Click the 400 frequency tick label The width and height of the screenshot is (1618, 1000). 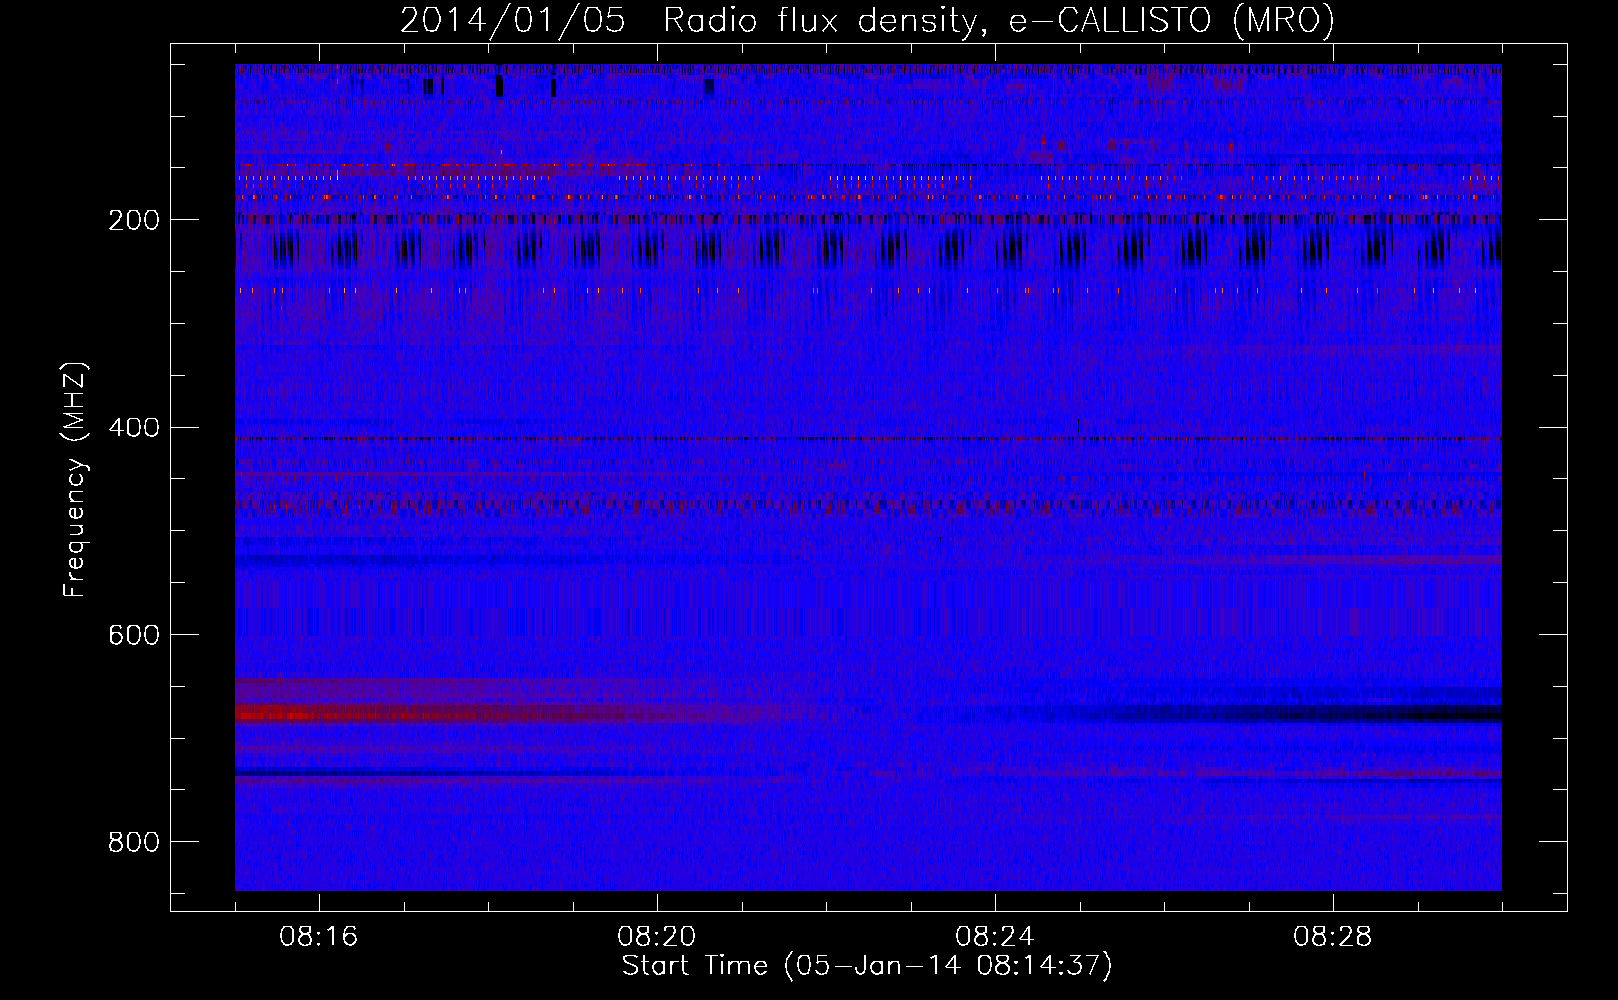[x=134, y=428]
